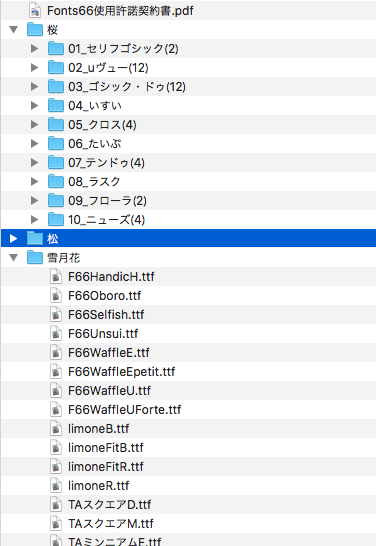Expand the 07_テンドゥ(4) folder triangle

34,162
